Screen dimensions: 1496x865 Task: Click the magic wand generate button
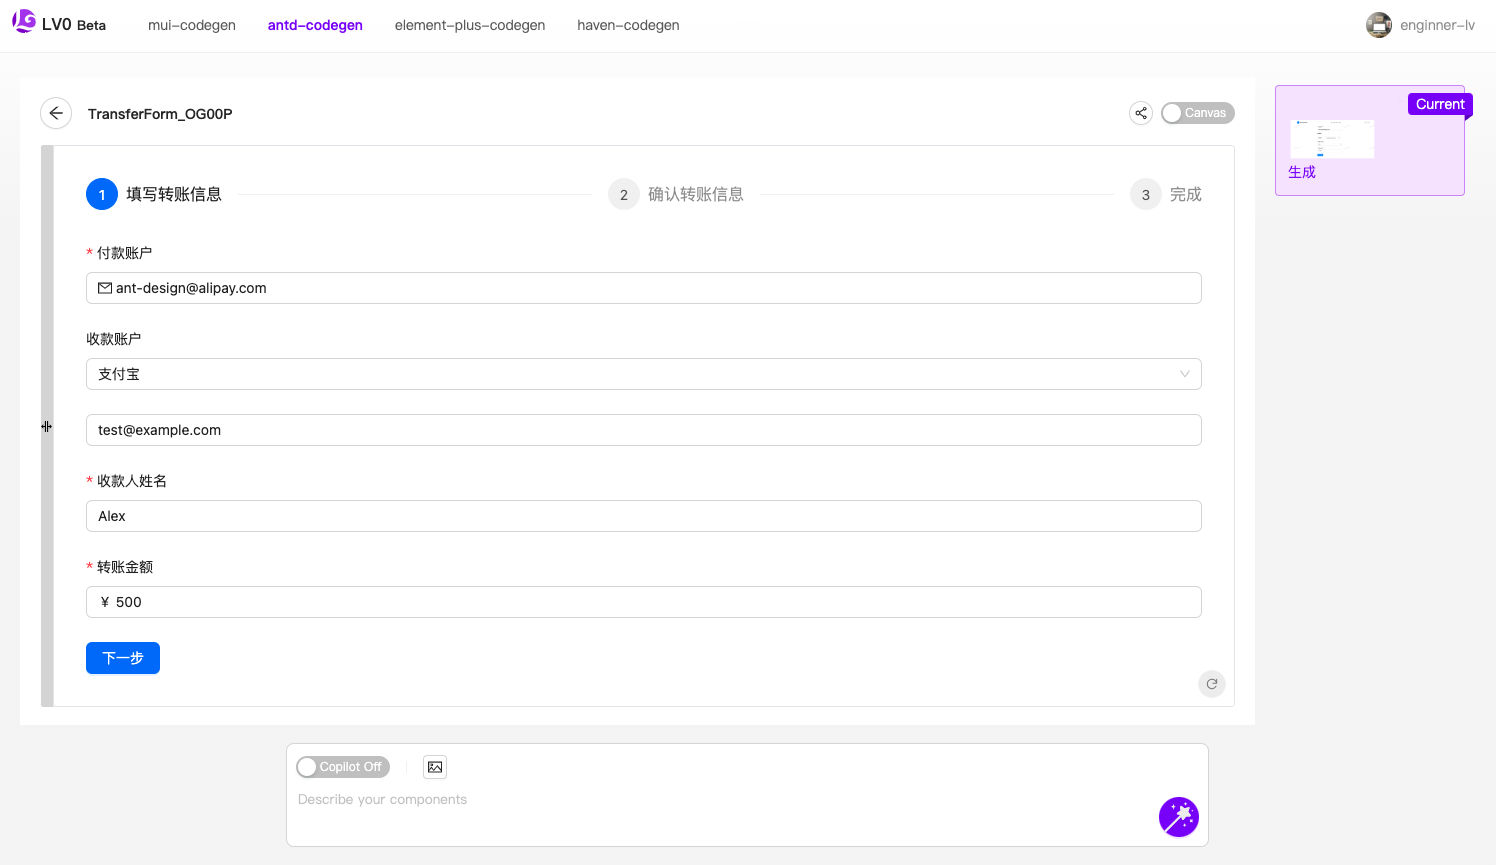pos(1178,817)
